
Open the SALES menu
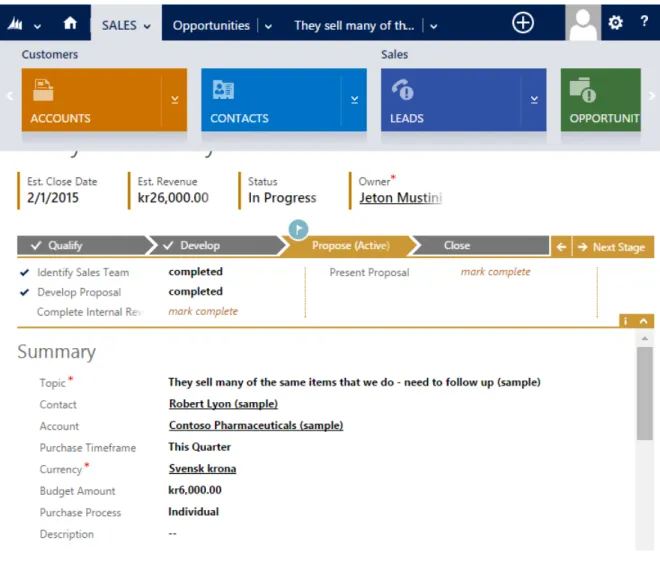tap(126, 25)
